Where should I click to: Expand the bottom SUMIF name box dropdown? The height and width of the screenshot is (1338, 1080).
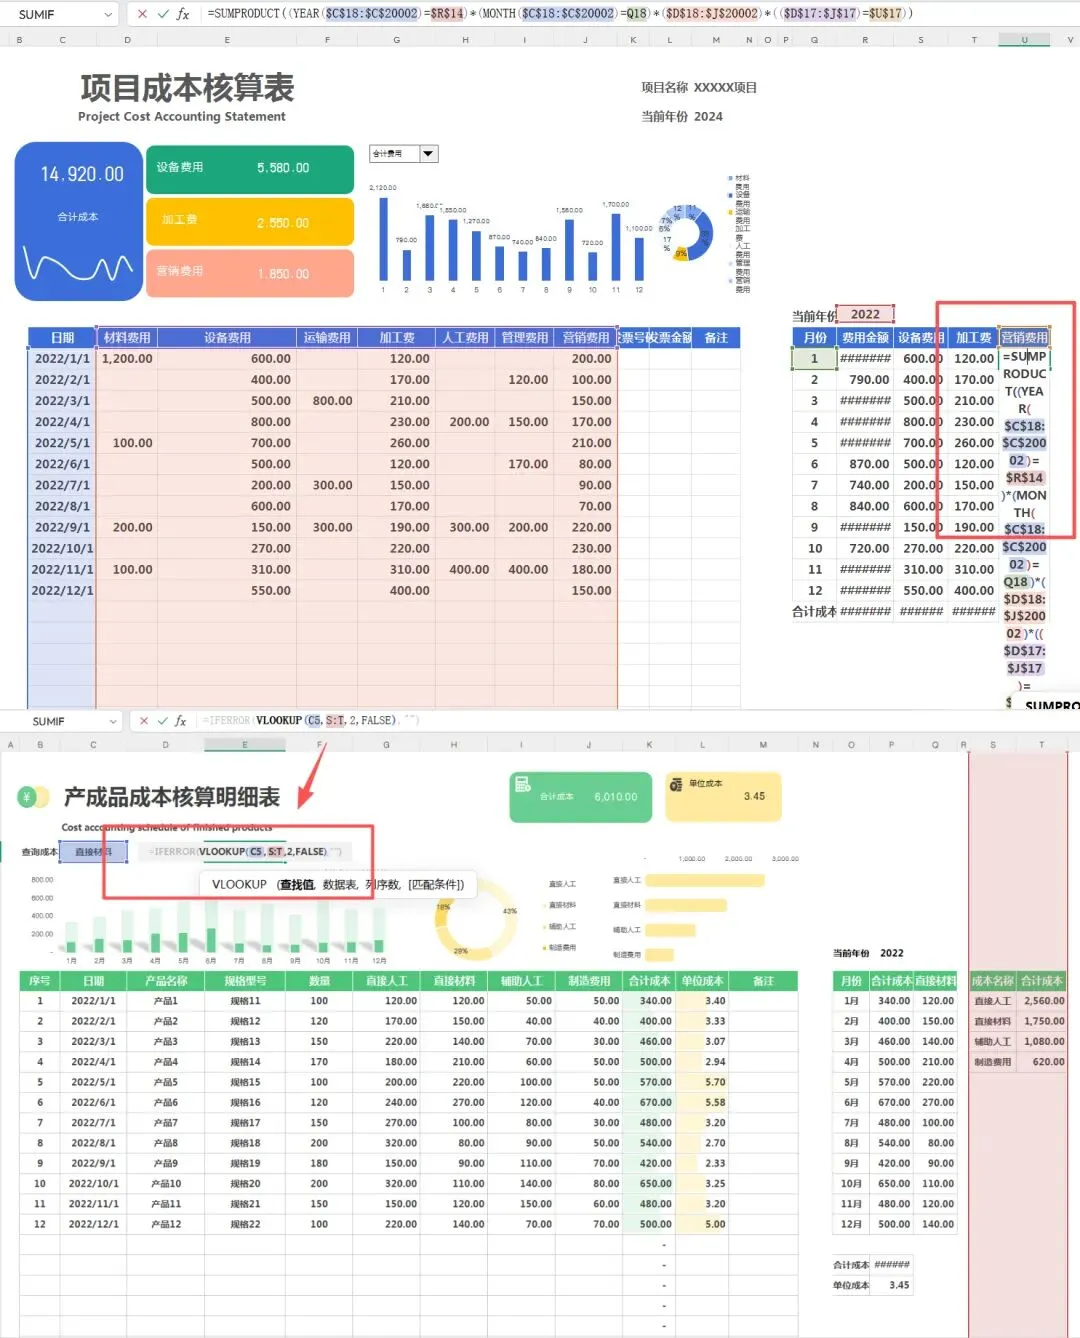point(113,720)
